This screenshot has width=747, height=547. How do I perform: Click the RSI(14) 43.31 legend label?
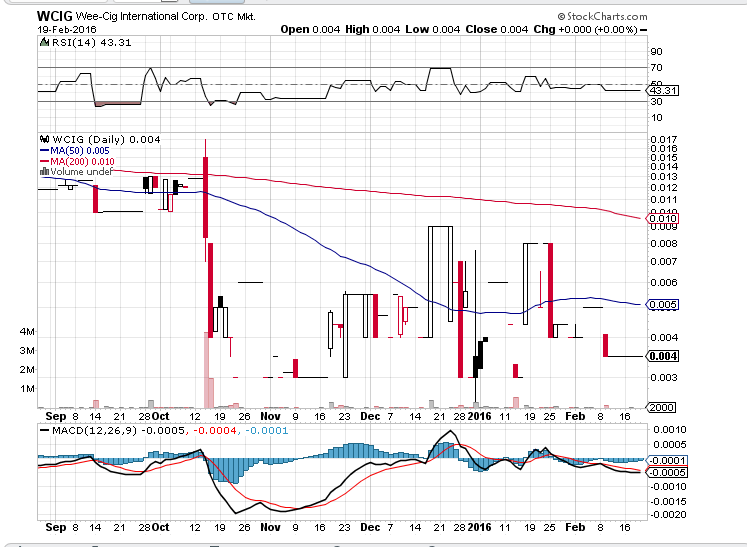91,42
